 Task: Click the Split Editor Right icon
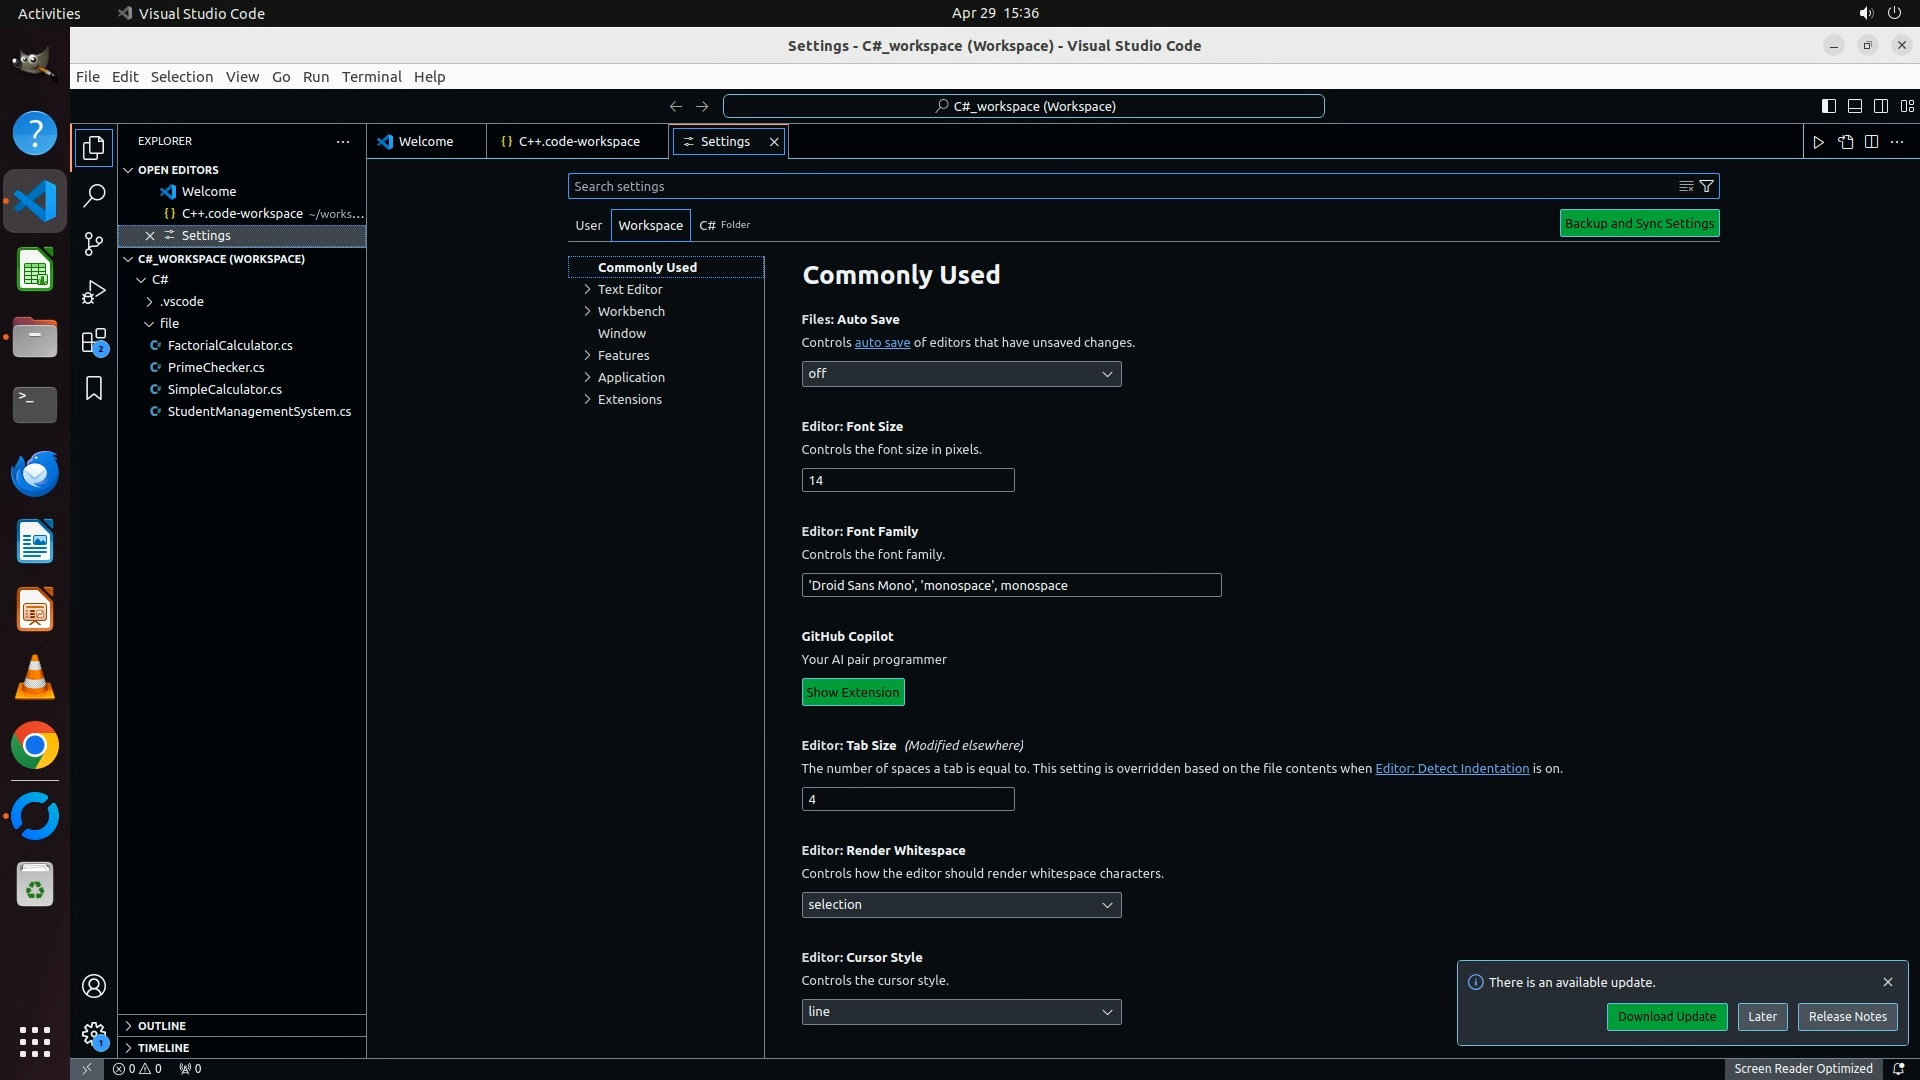pyautogui.click(x=1871, y=142)
